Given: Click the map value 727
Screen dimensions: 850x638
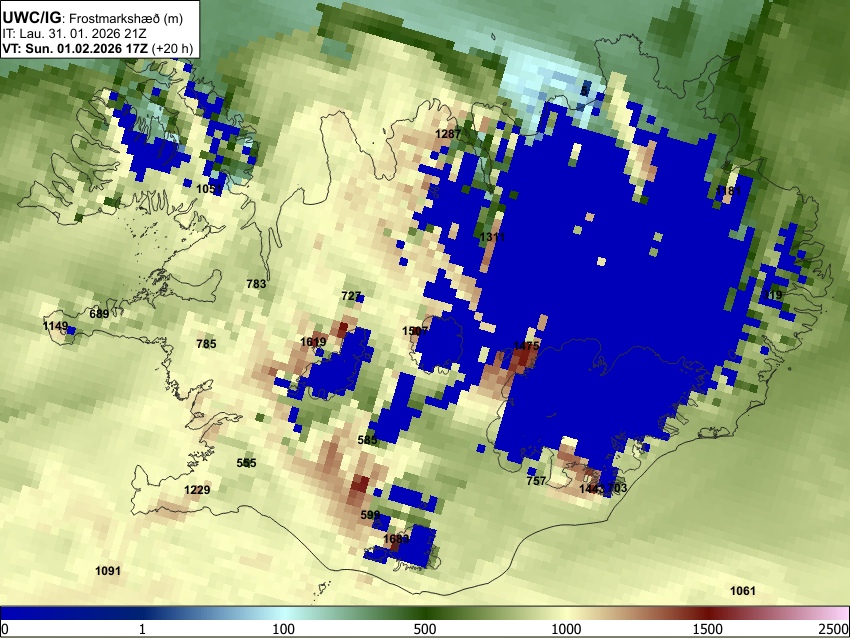Looking at the screenshot, I should (351, 296).
